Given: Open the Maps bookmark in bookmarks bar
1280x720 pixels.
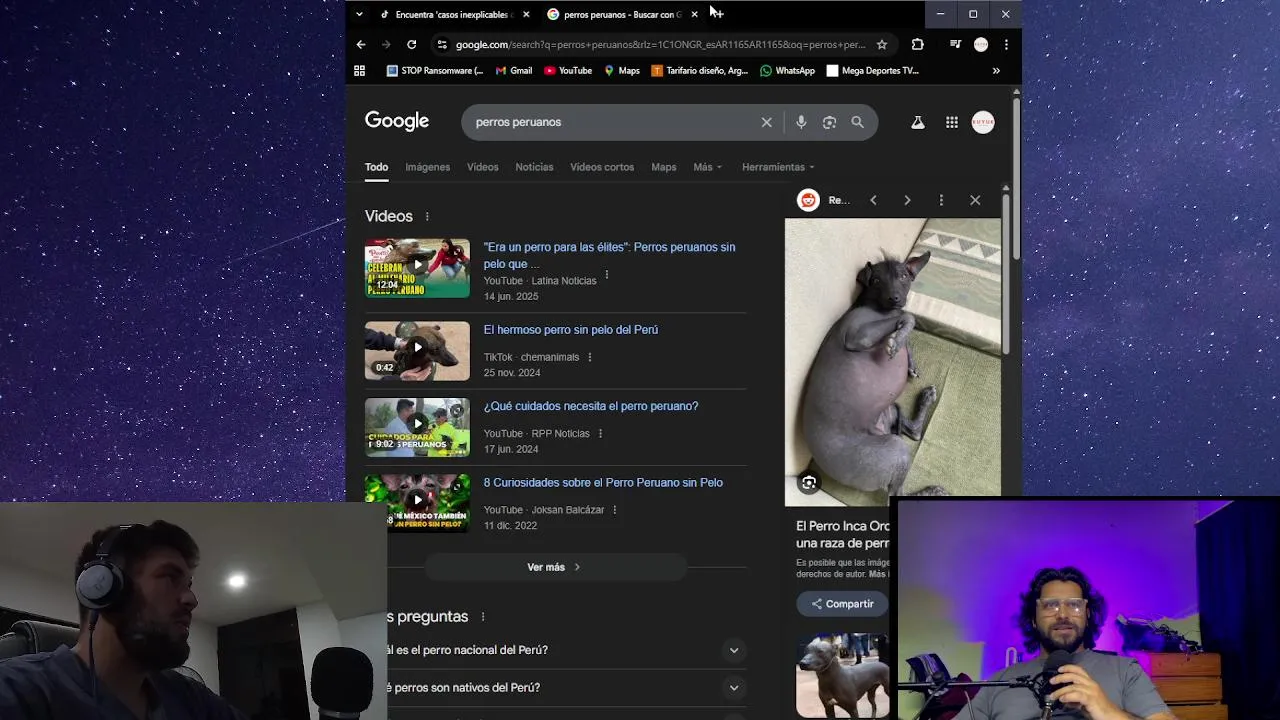Looking at the screenshot, I should pyautogui.click(x=621, y=71).
